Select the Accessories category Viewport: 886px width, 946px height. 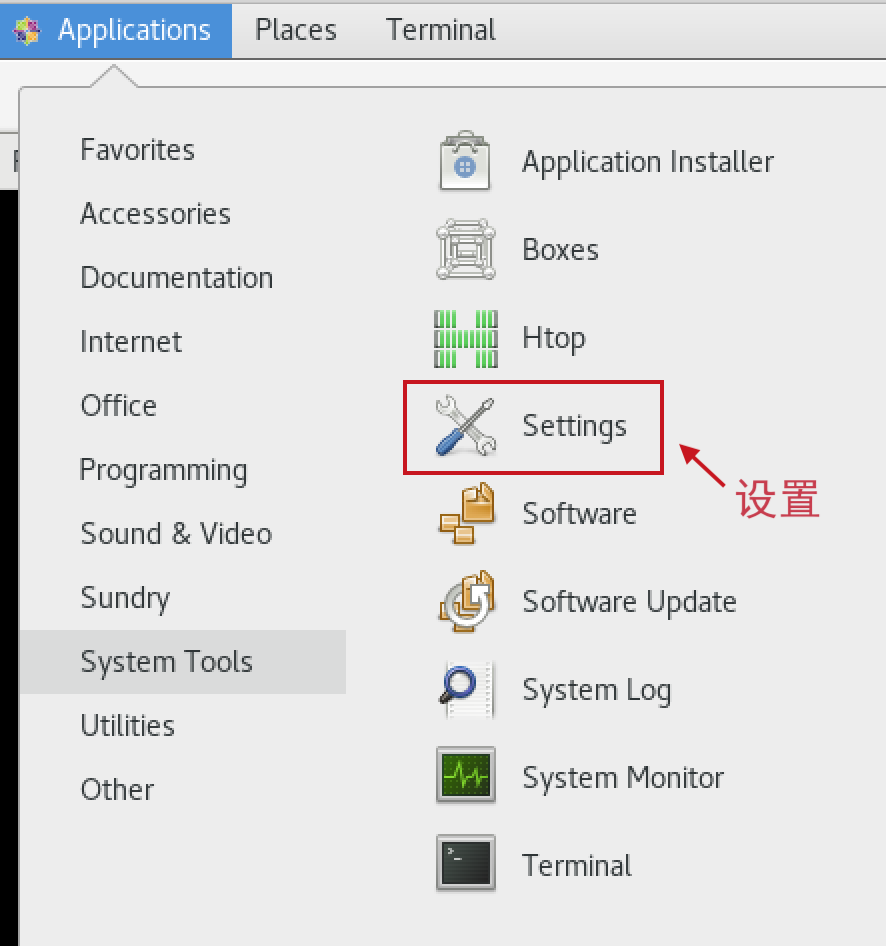pyautogui.click(x=156, y=214)
